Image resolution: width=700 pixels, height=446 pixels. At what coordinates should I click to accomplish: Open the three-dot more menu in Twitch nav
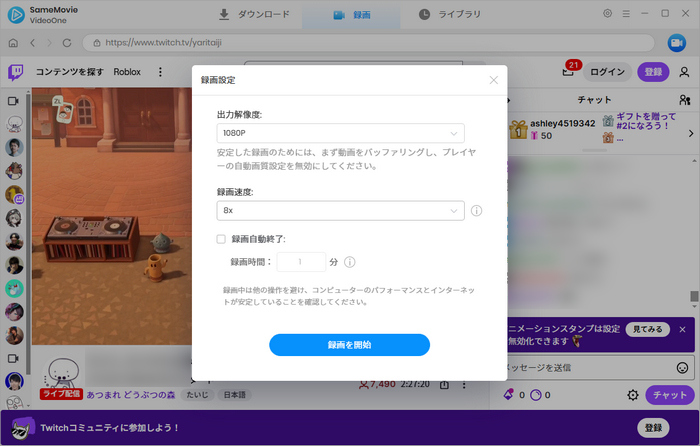pyautogui.click(x=160, y=72)
